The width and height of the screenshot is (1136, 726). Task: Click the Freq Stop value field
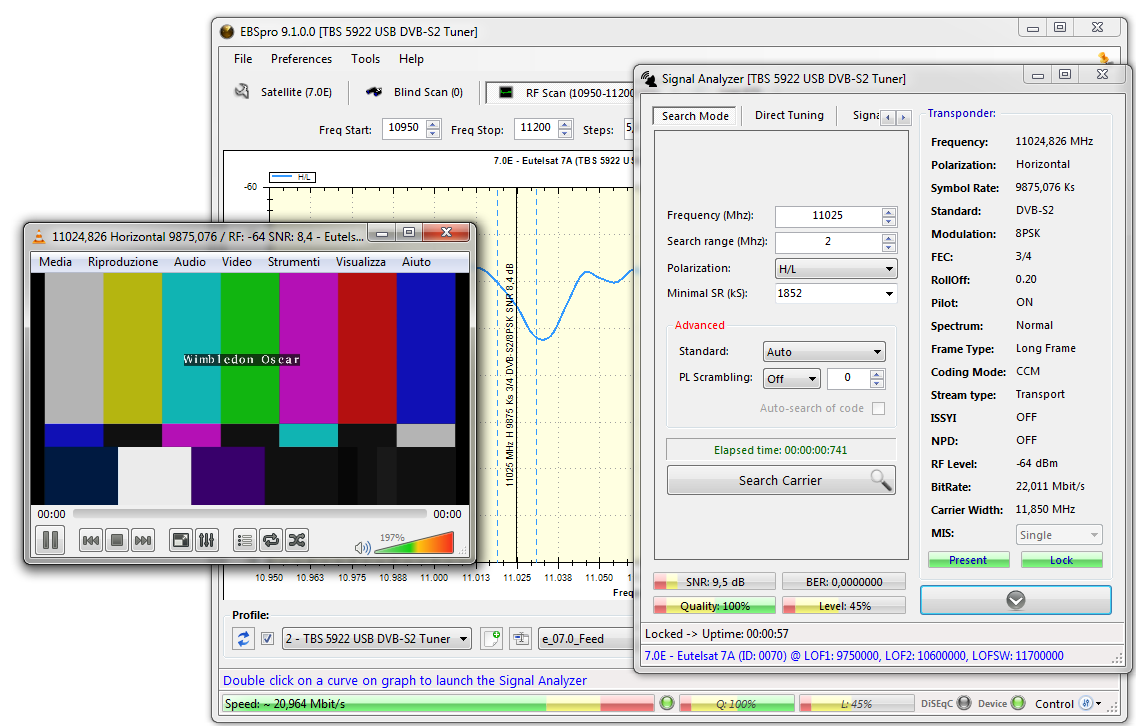click(x=535, y=128)
